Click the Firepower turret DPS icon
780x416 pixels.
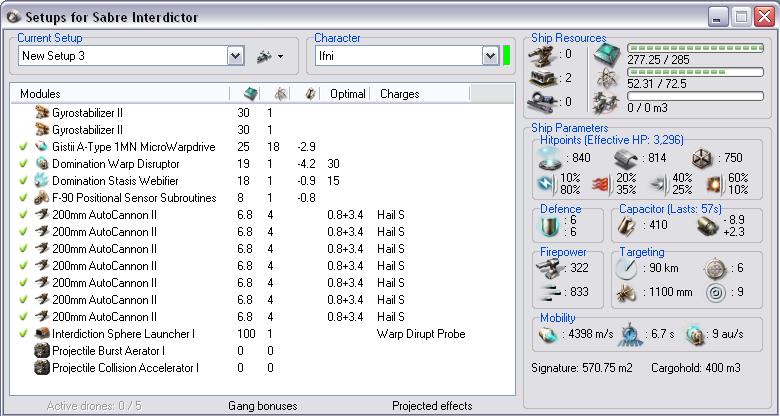pos(550,268)
